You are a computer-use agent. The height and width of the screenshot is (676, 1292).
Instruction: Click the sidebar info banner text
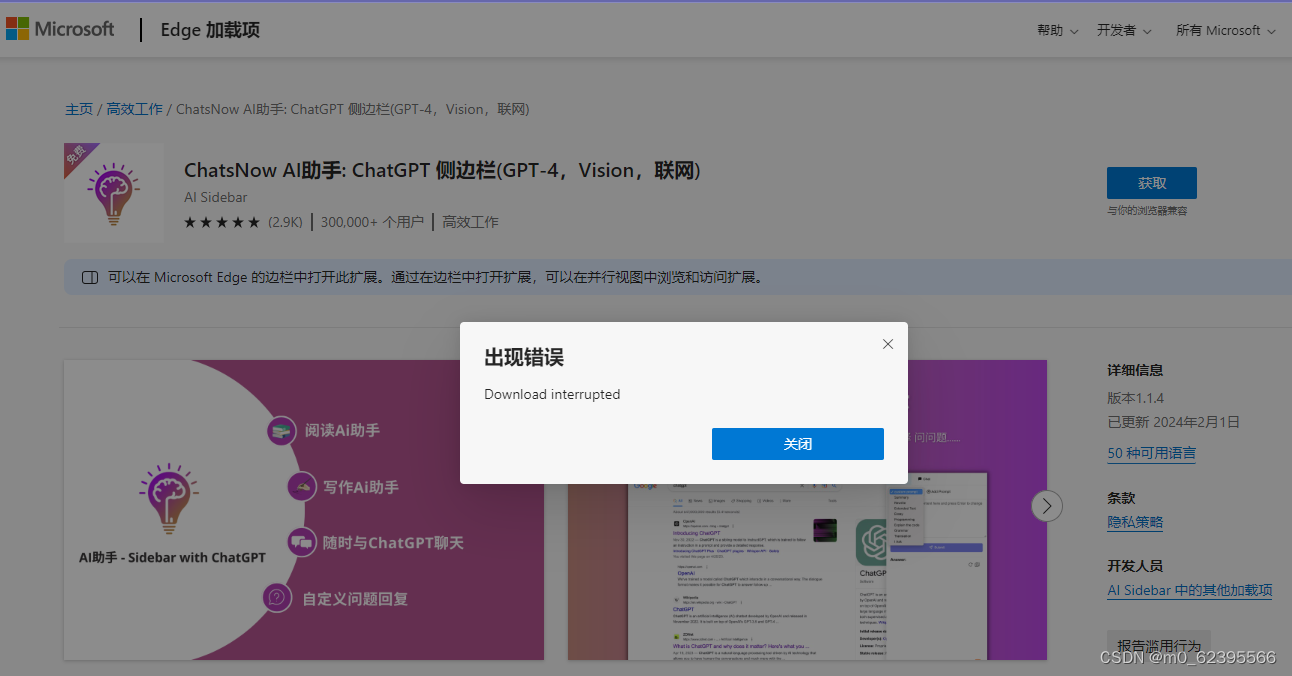pos(435,277)
